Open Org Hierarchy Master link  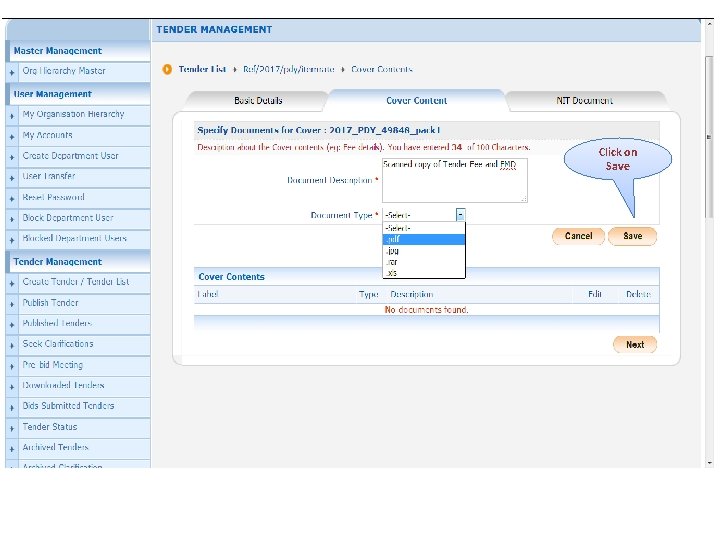point(64,71)
